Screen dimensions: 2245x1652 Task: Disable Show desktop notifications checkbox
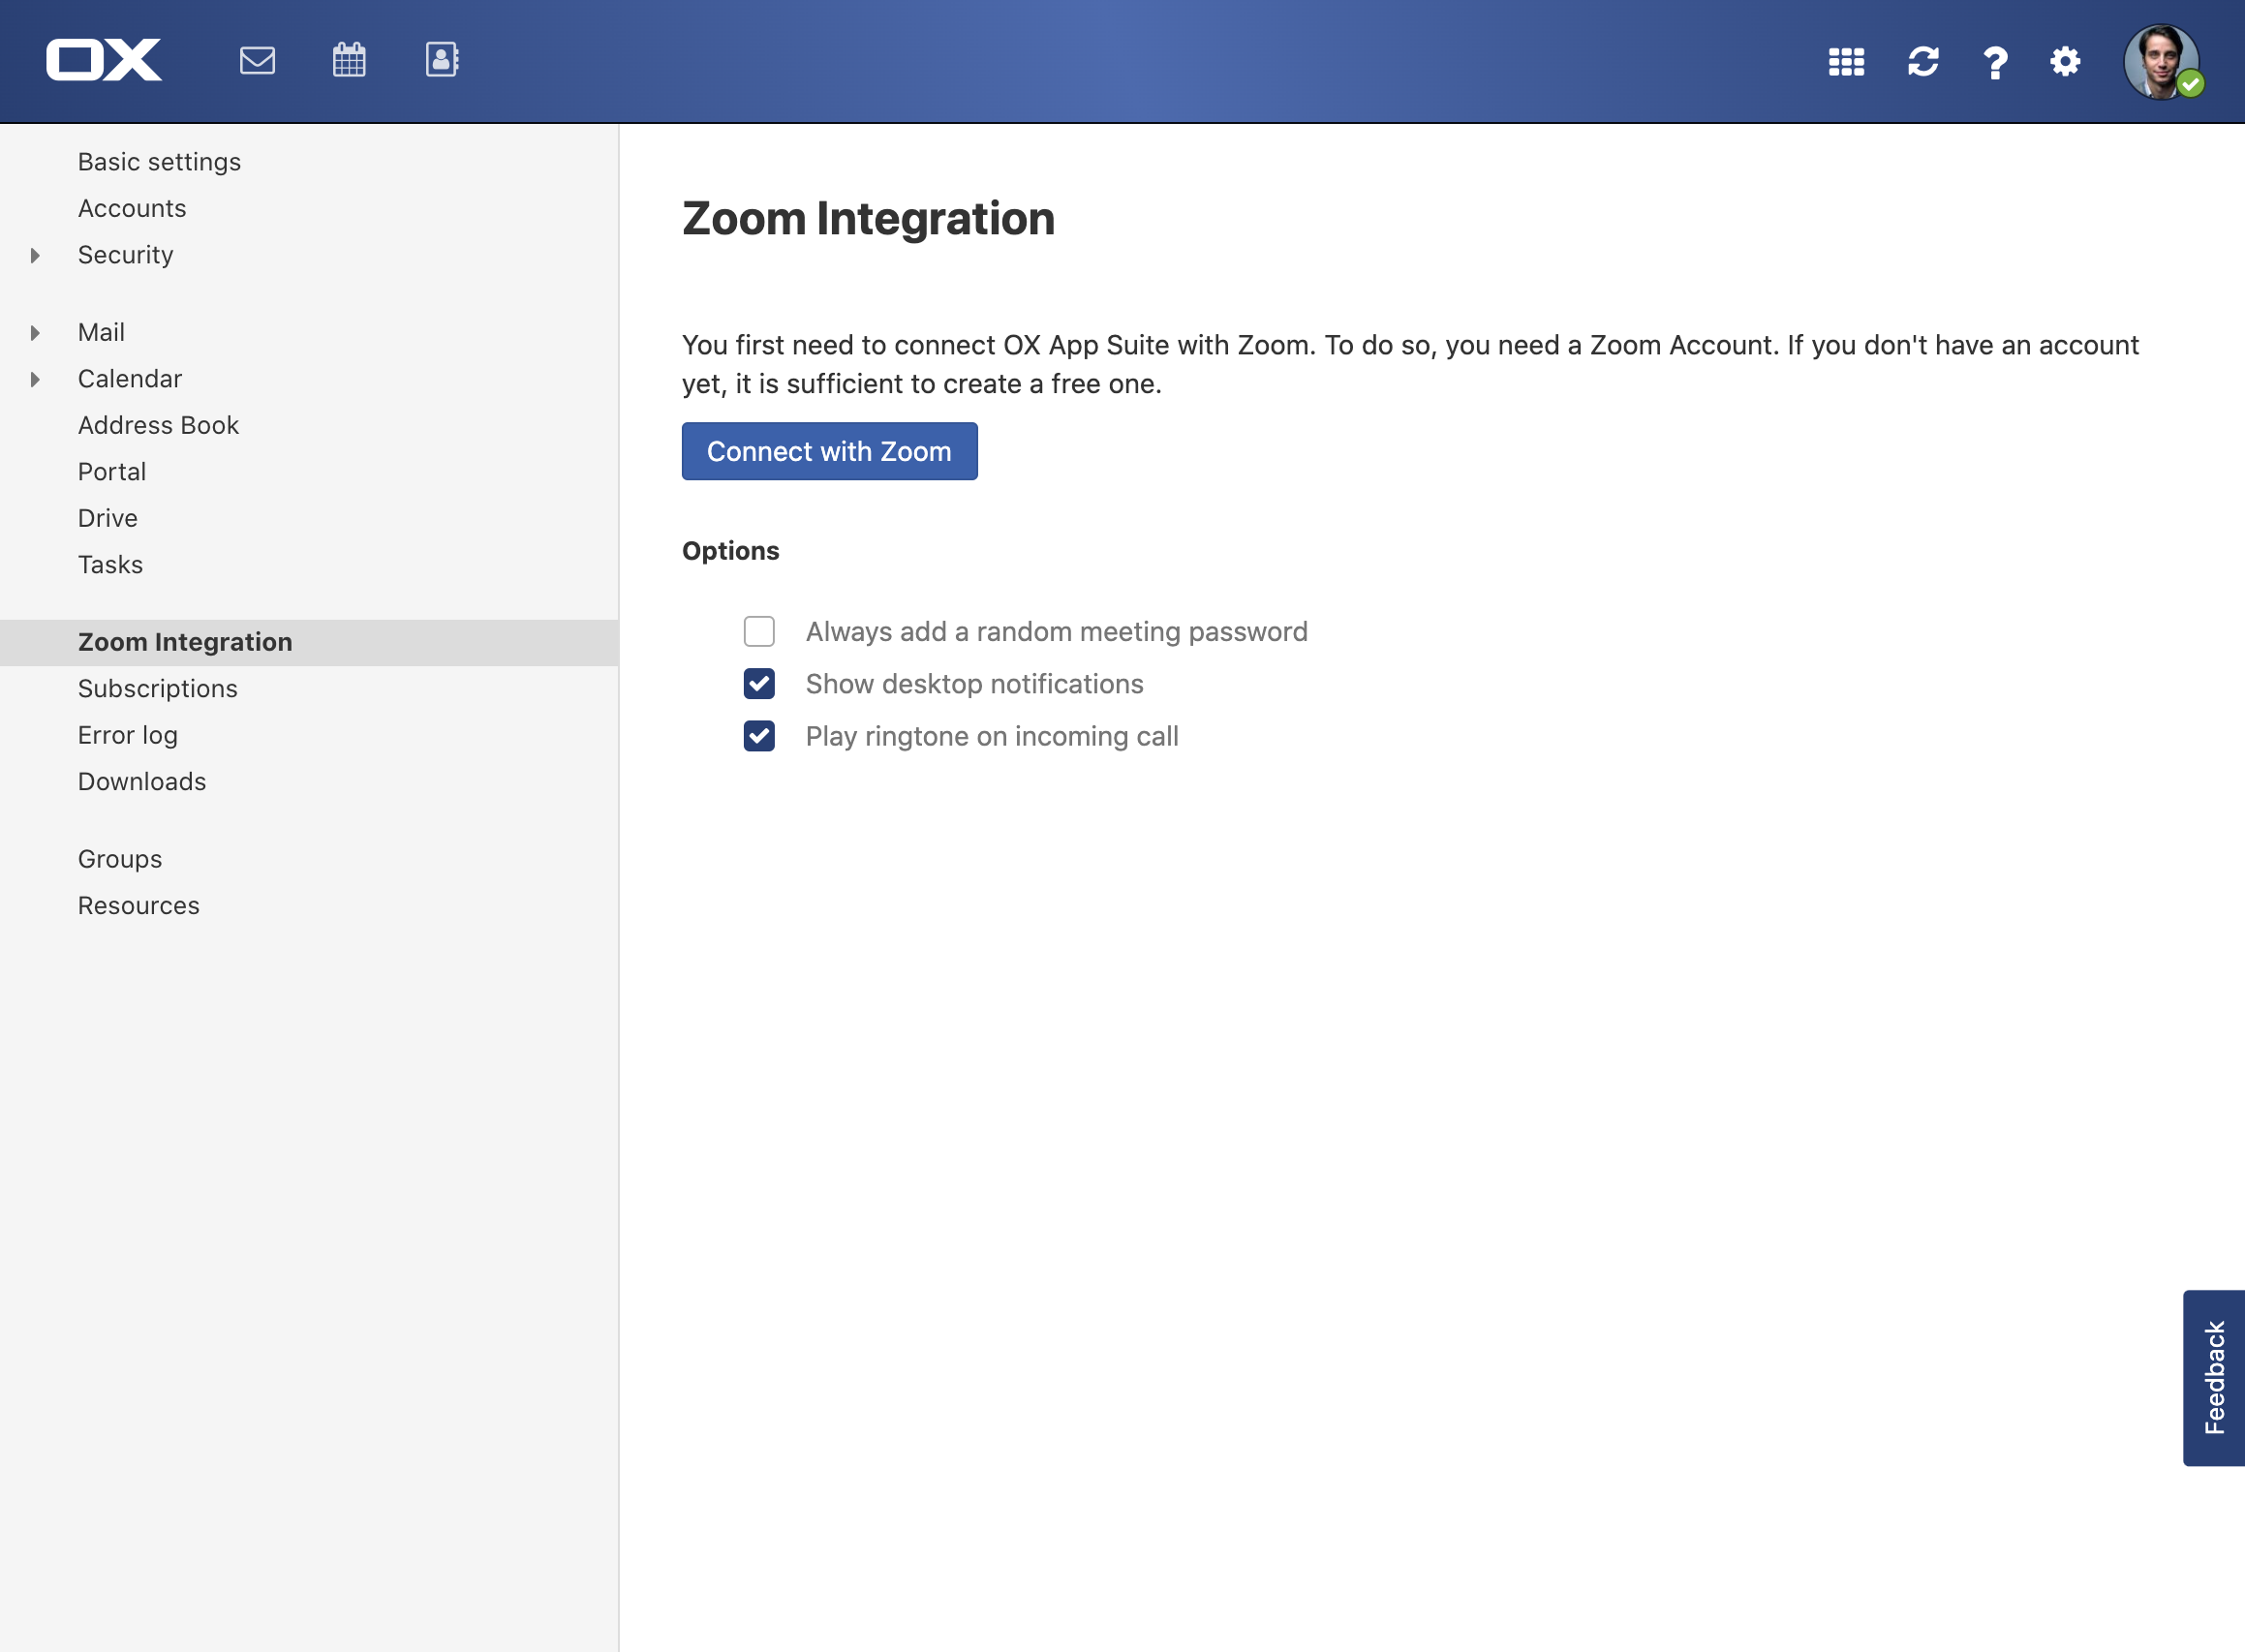pyautogui.click(x=759, y=684)
